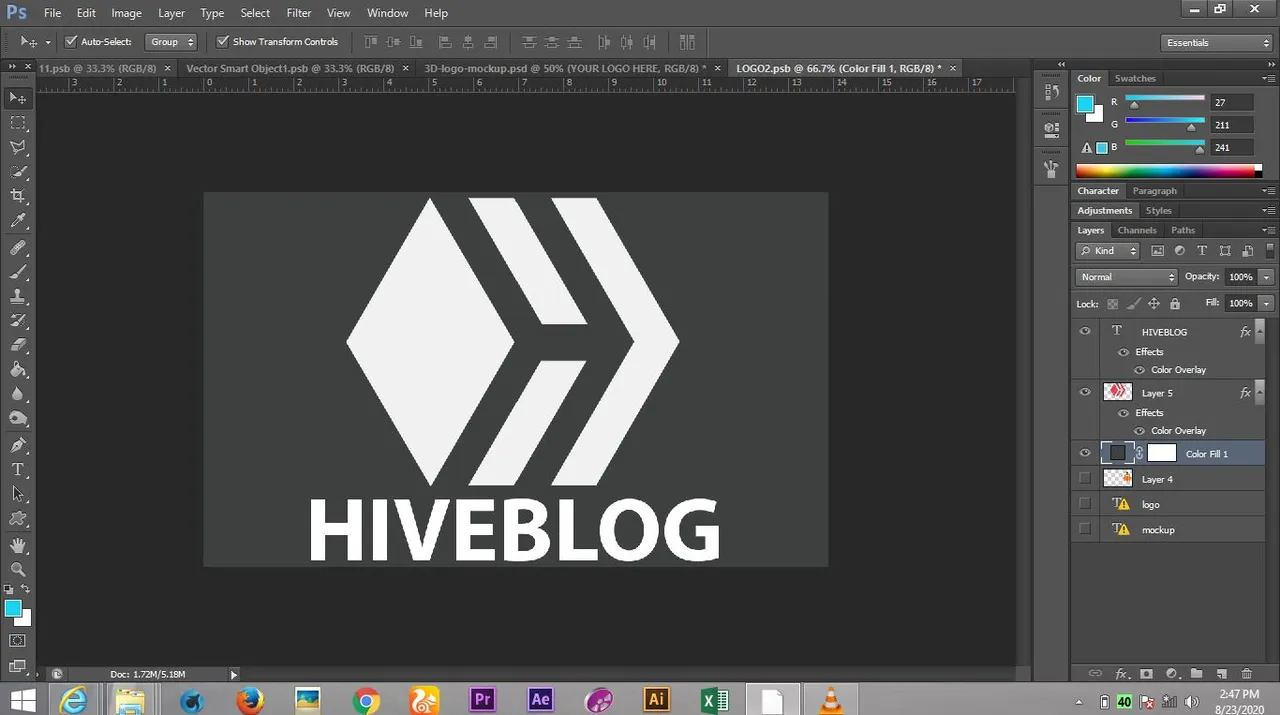Click add layer mask icon
This screenshot has height=715, width=1280.
coord(1146,674)
